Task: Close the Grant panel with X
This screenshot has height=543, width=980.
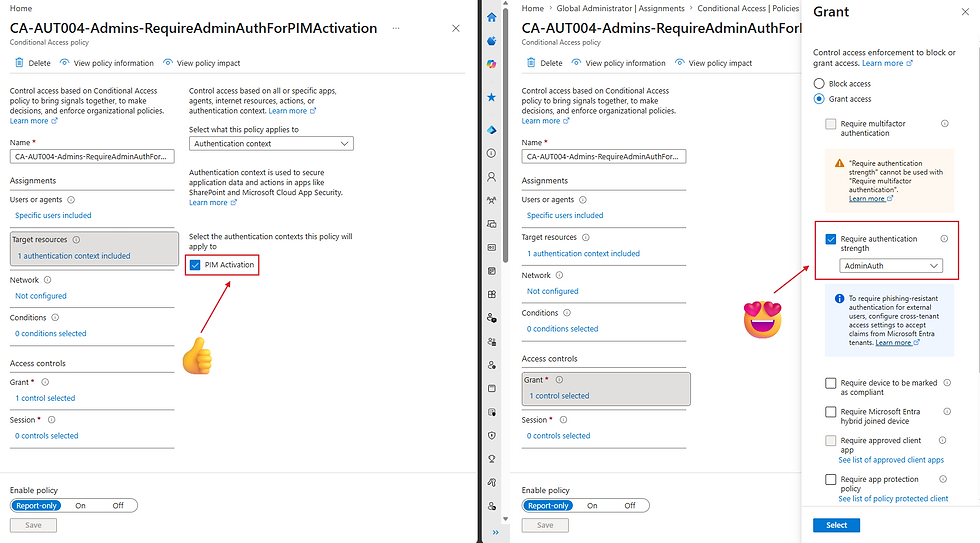Action: (x=965, y=12)
